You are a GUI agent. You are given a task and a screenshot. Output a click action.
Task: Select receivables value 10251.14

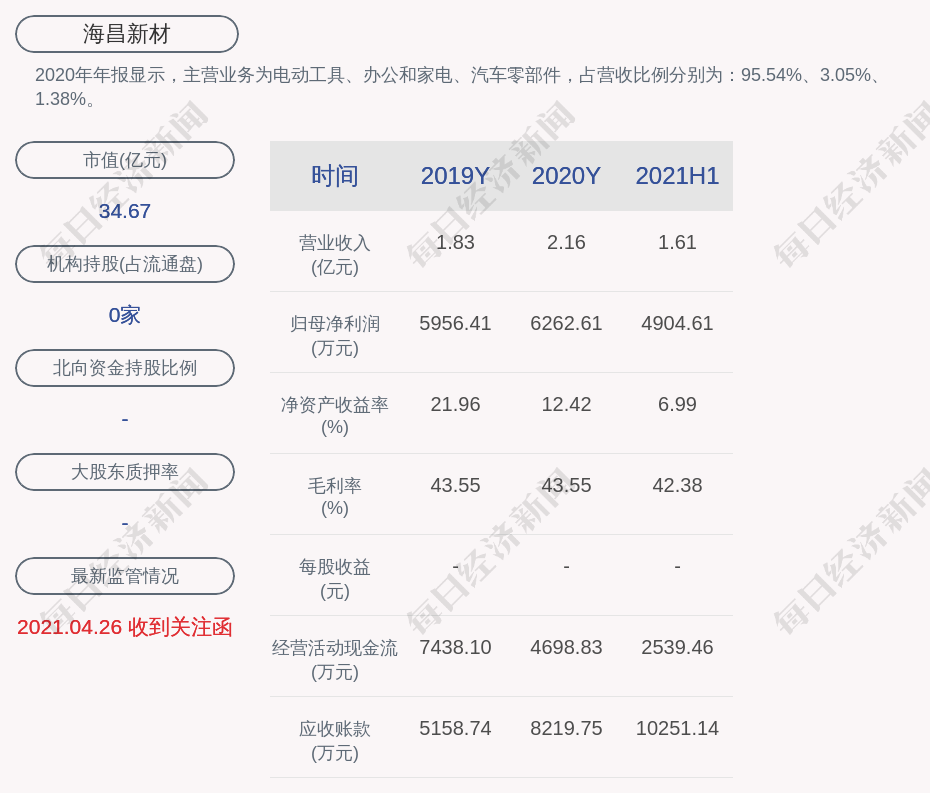coord(677,728)
